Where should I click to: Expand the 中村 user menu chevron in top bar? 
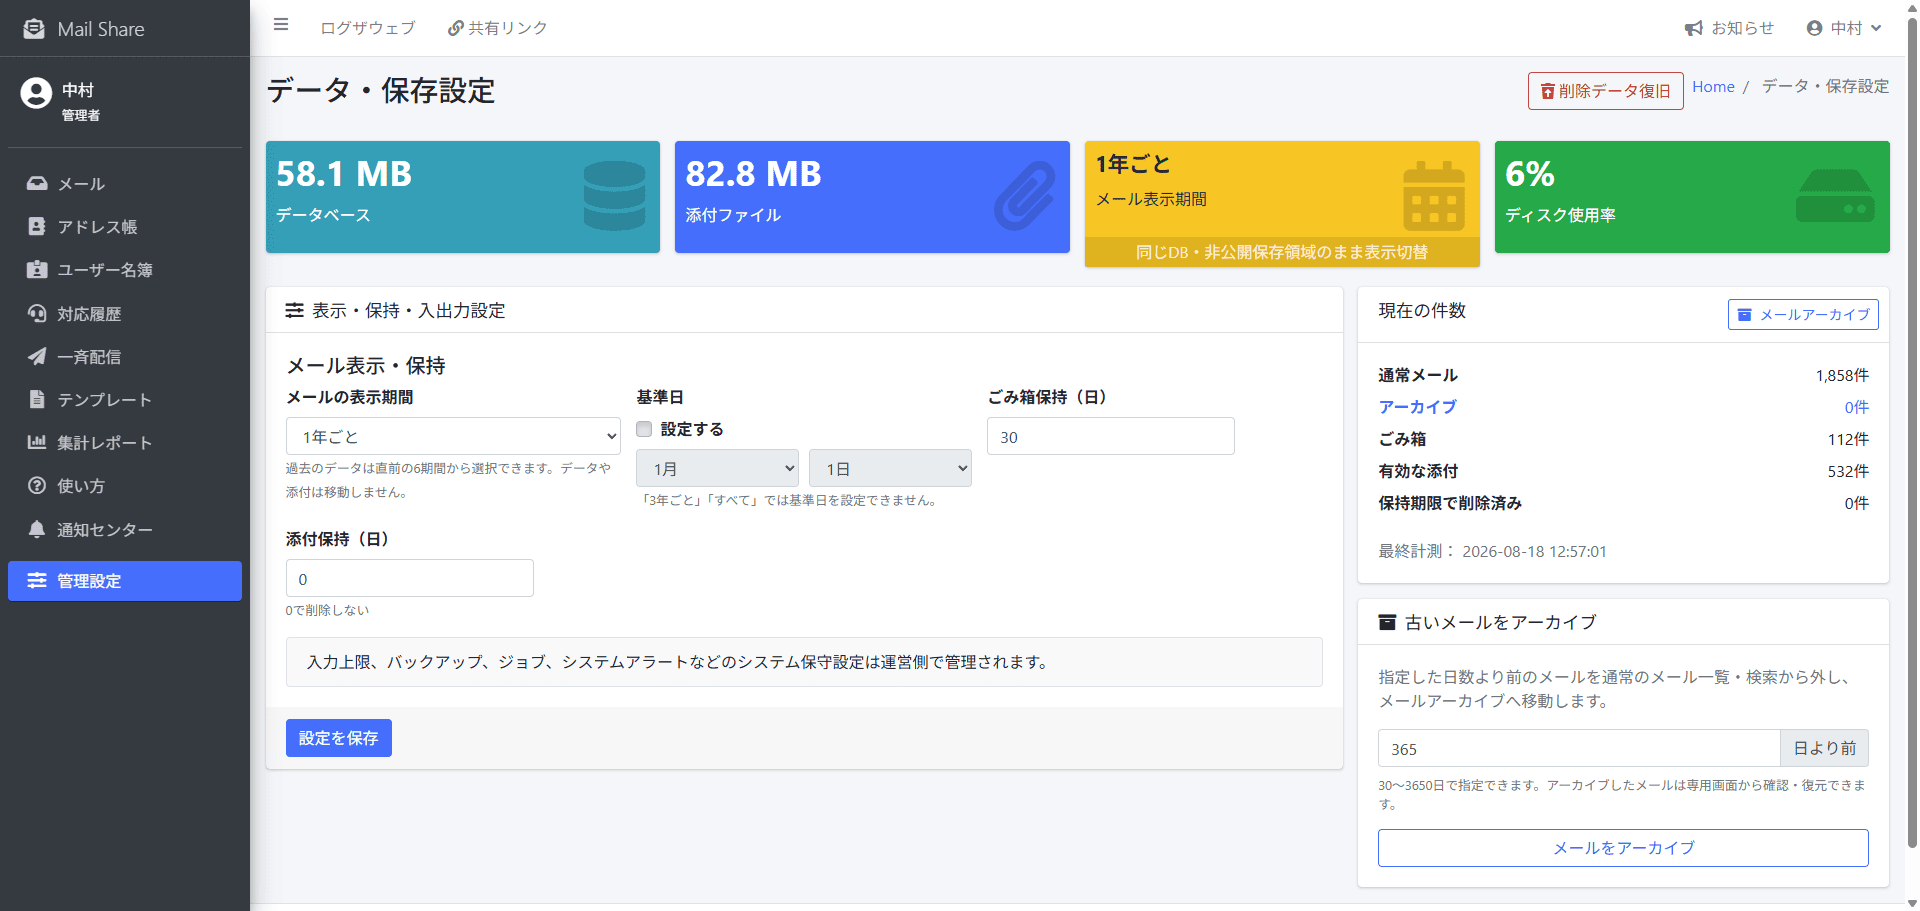[1876, 28]
